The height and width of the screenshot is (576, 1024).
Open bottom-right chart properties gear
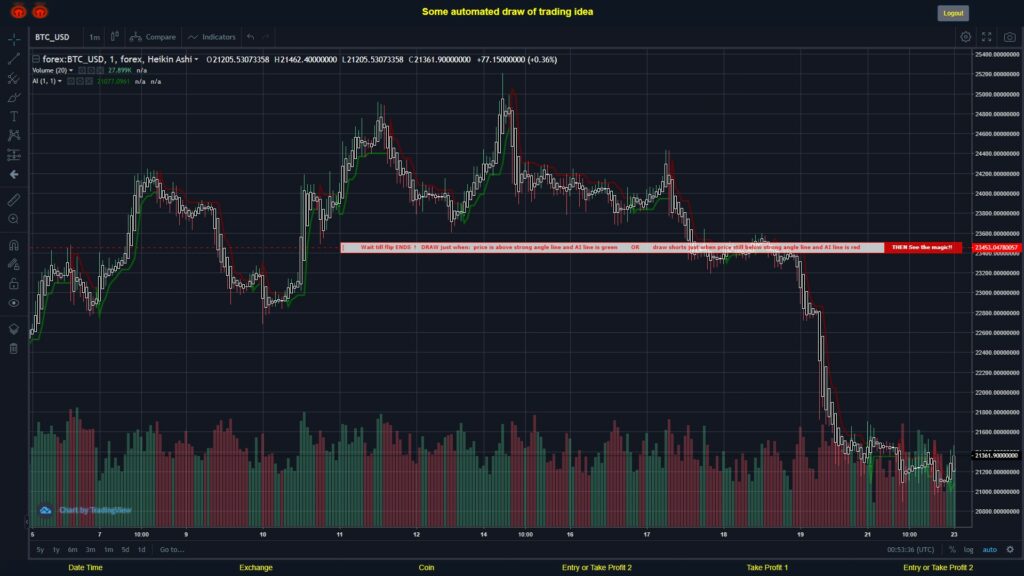[1010, 550]
